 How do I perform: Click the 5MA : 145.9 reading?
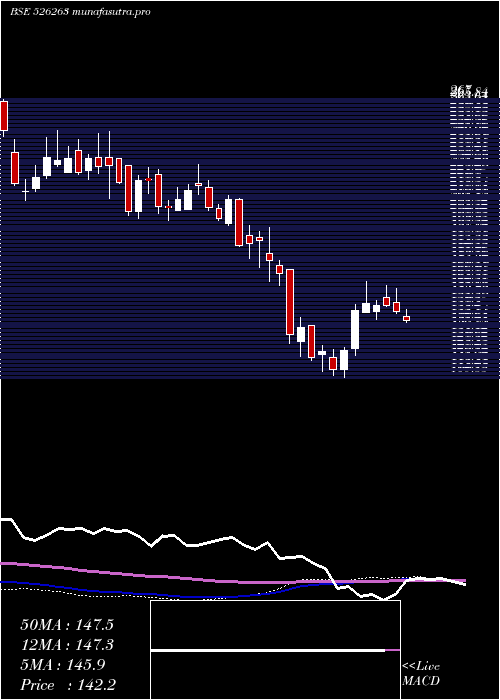[x=63, y=665]
